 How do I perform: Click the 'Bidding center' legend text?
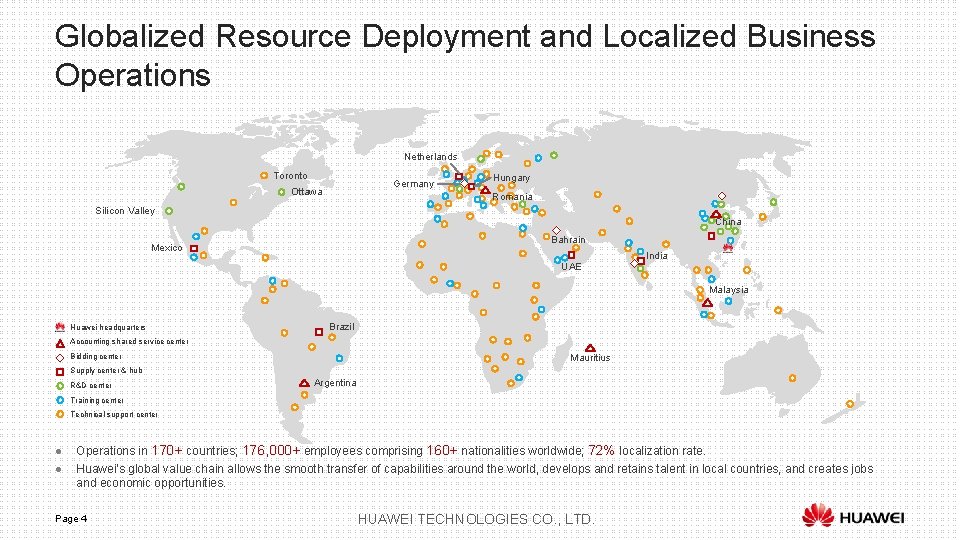click(96, 356)
